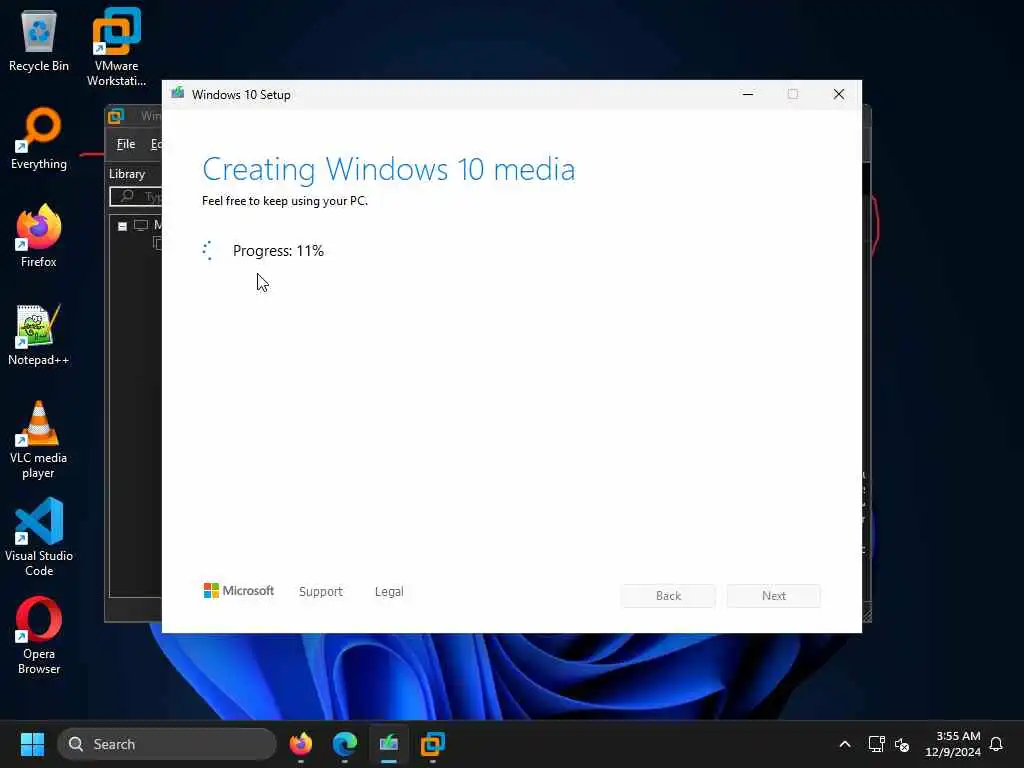Switch to VMware Workstation taskbar icon
Screen dimensions: 1024x768
432,744
